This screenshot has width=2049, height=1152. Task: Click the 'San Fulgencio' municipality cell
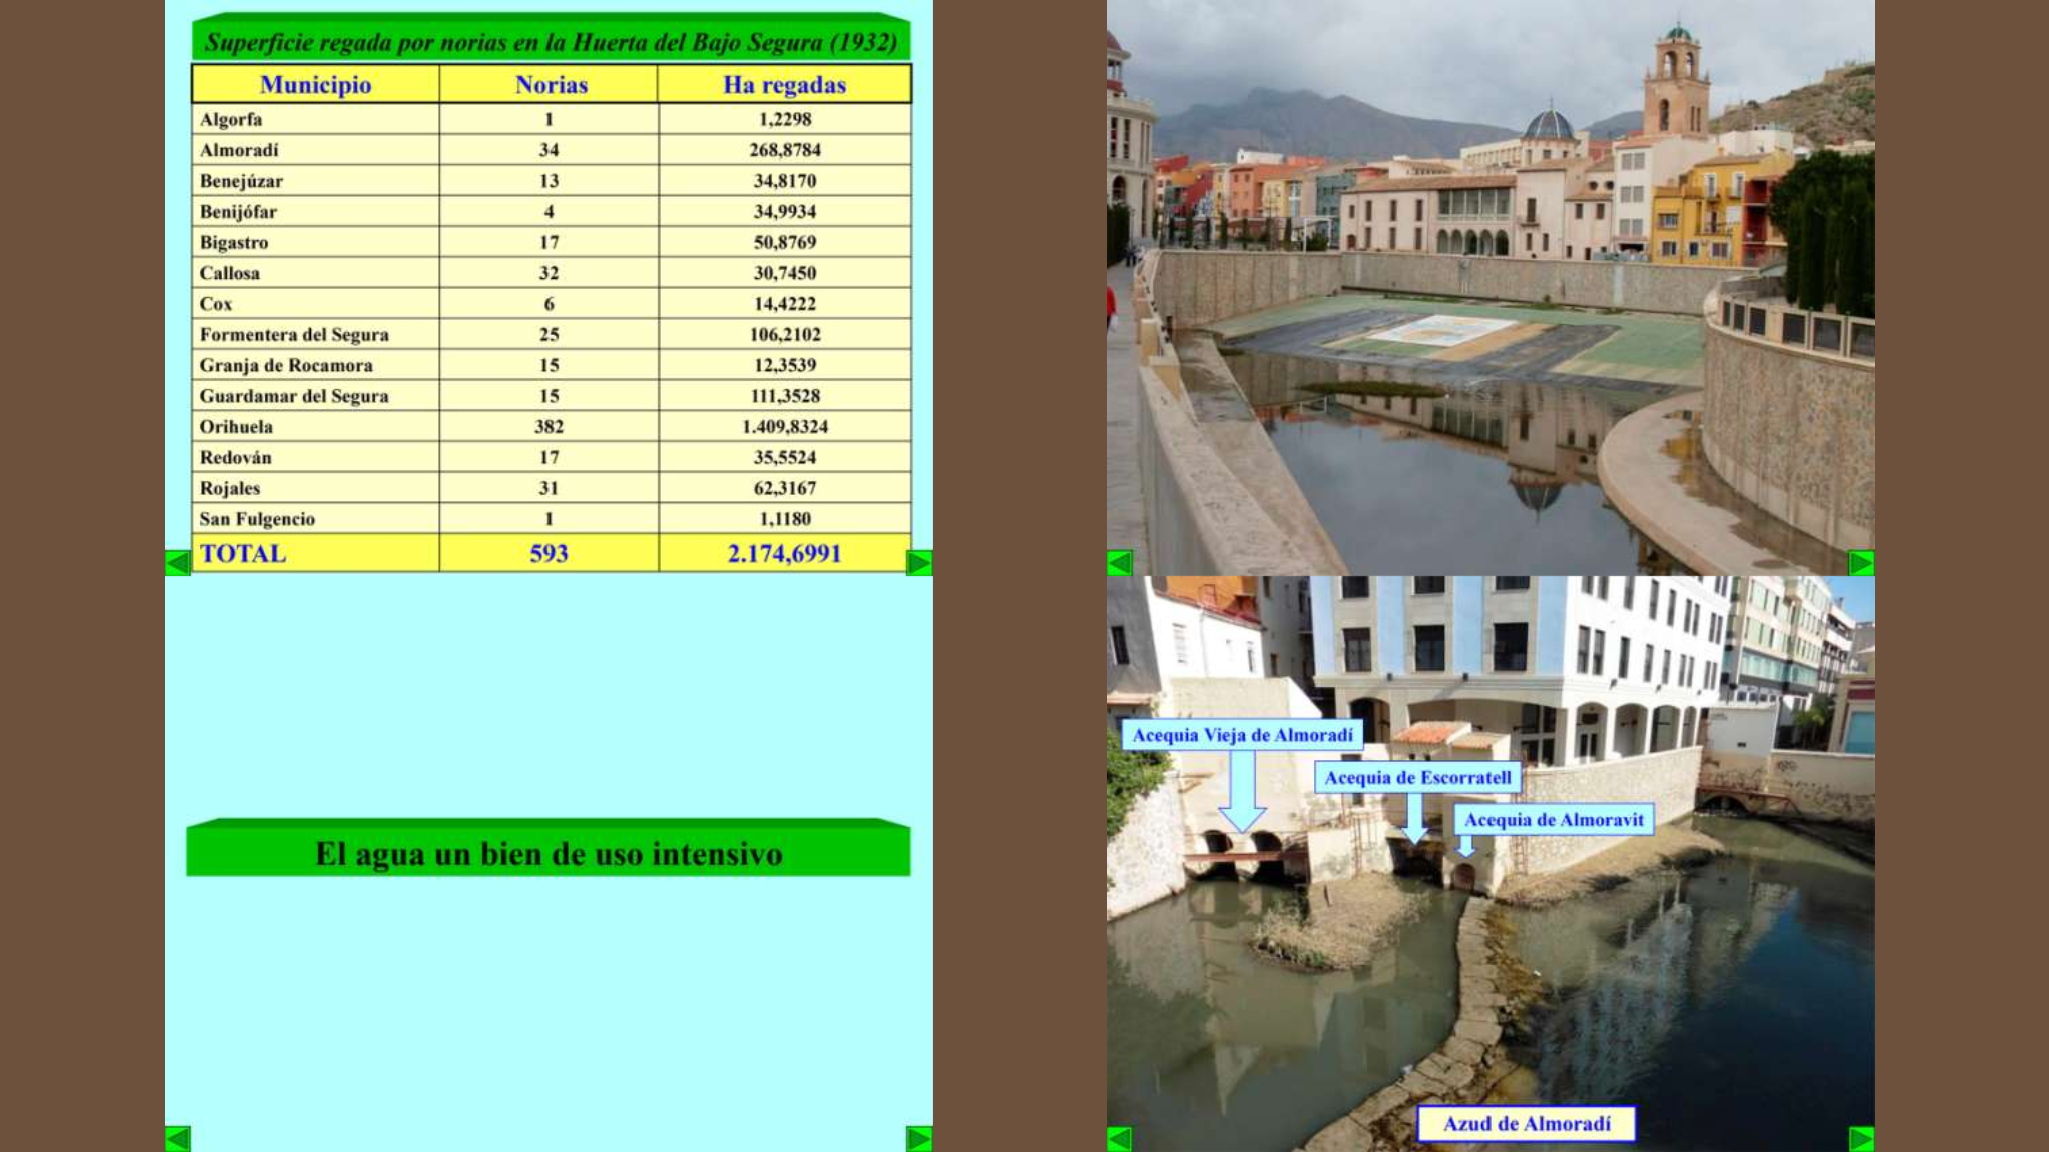tap(315, 519)
